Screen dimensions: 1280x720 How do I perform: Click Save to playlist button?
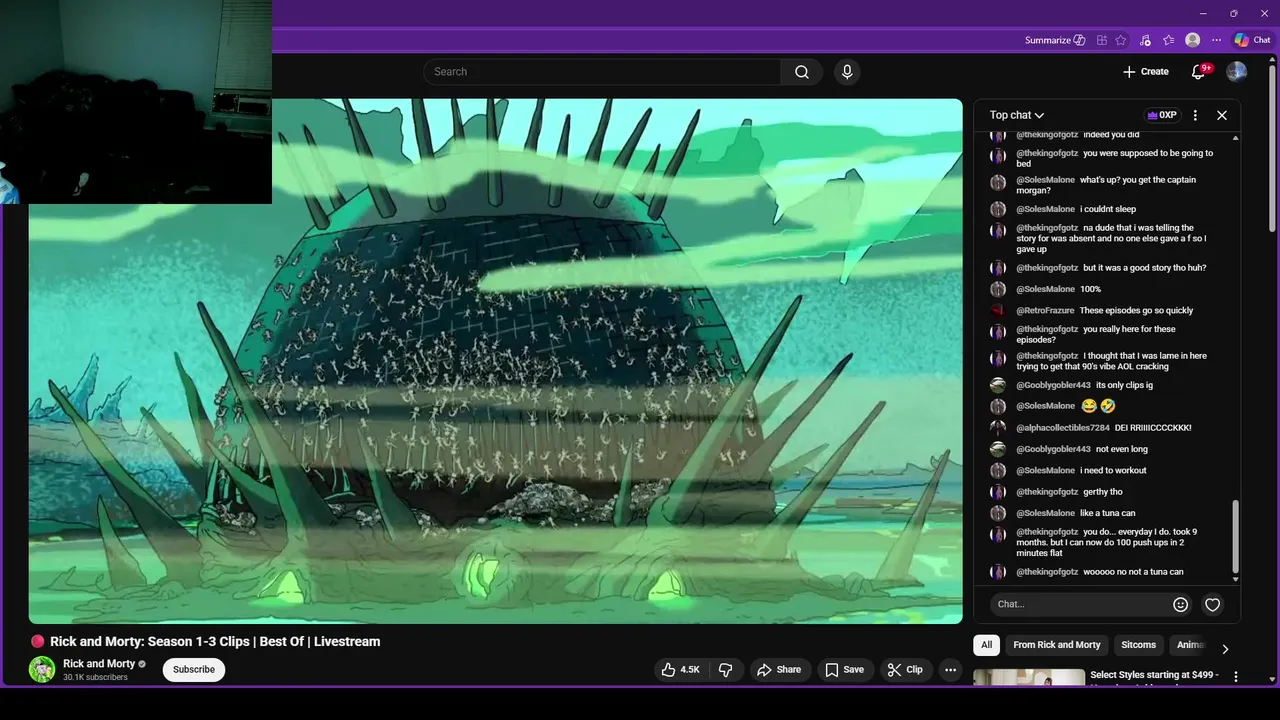click(x=844, y=670)
